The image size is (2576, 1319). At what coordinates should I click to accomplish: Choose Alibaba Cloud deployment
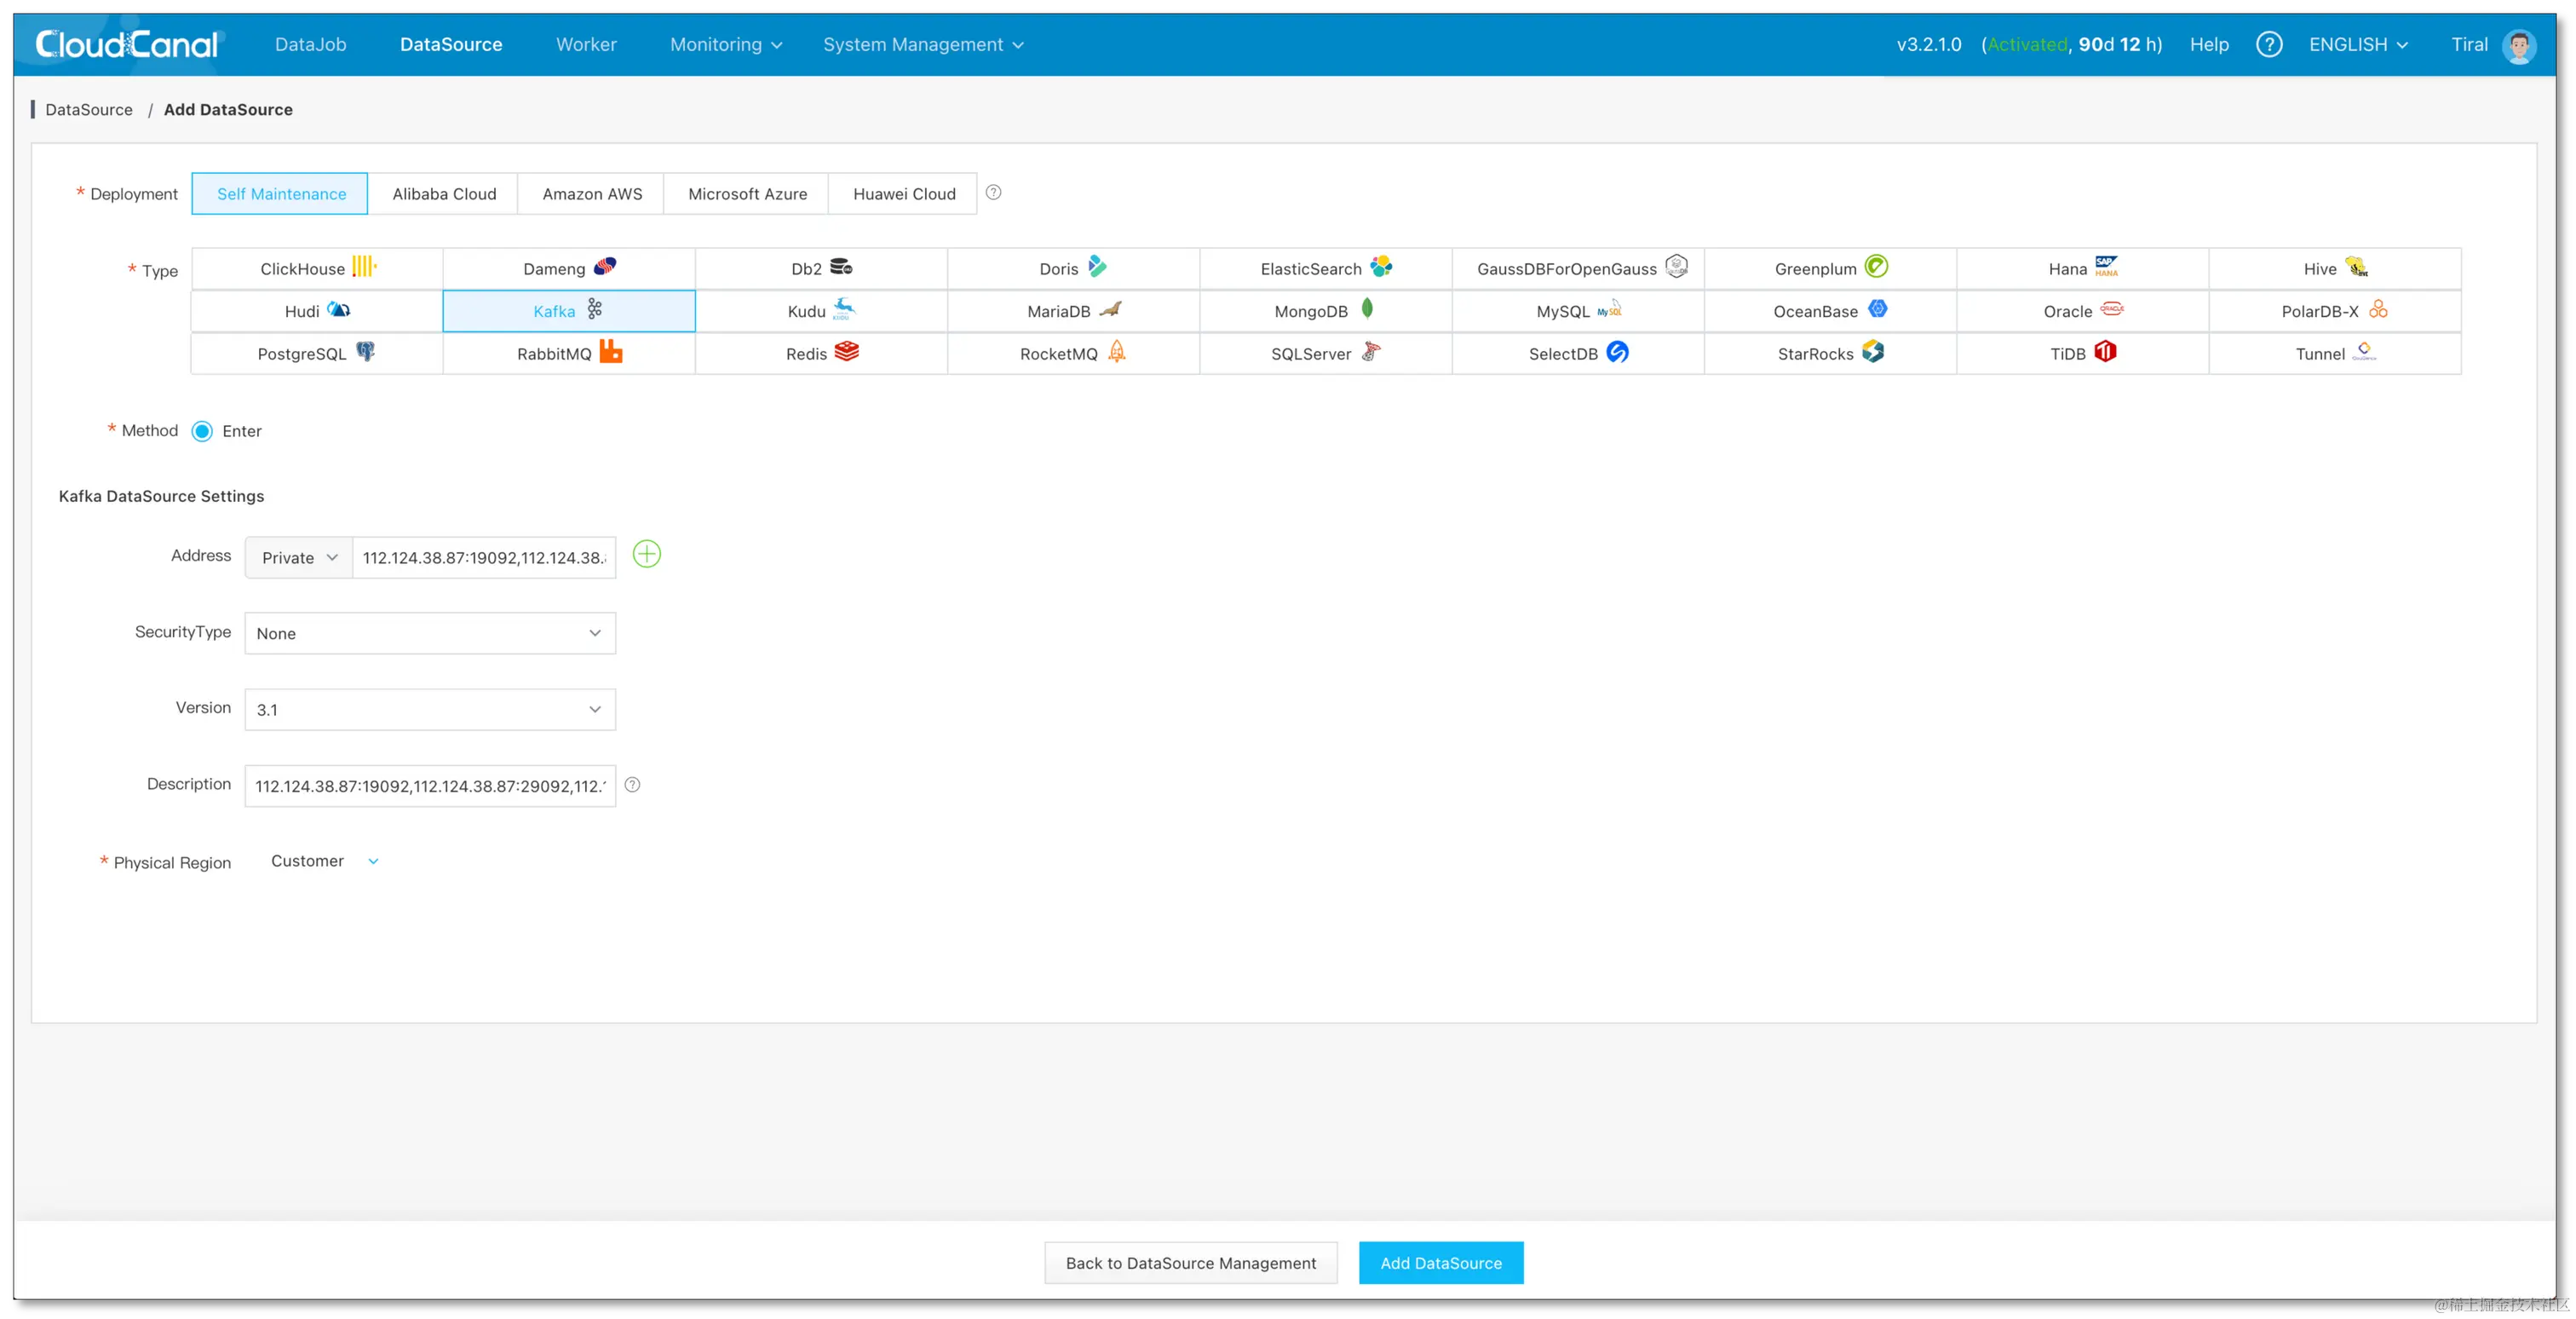(x=444, y=193)
